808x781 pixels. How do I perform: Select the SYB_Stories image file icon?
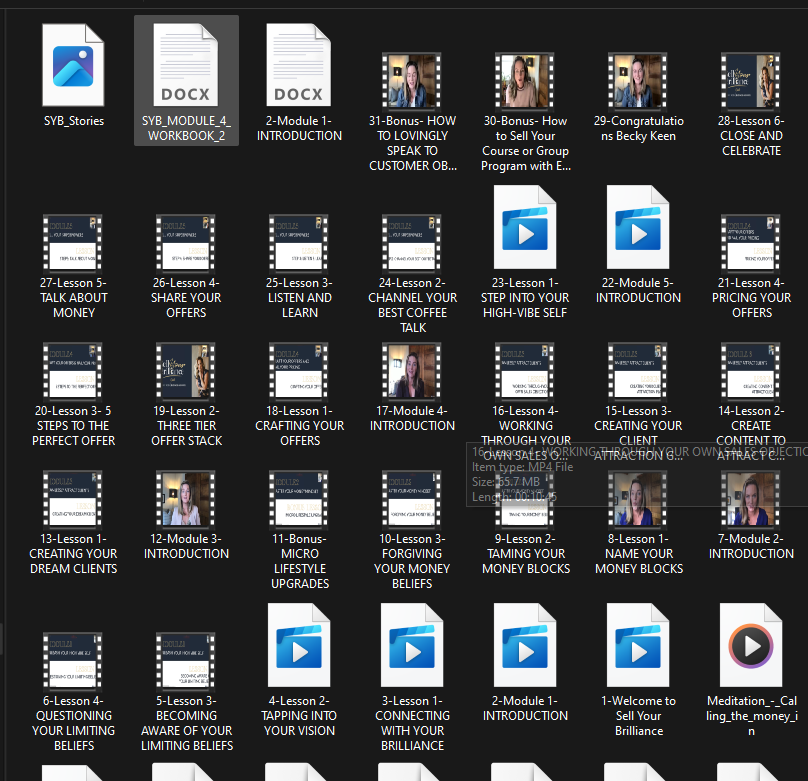73,65
